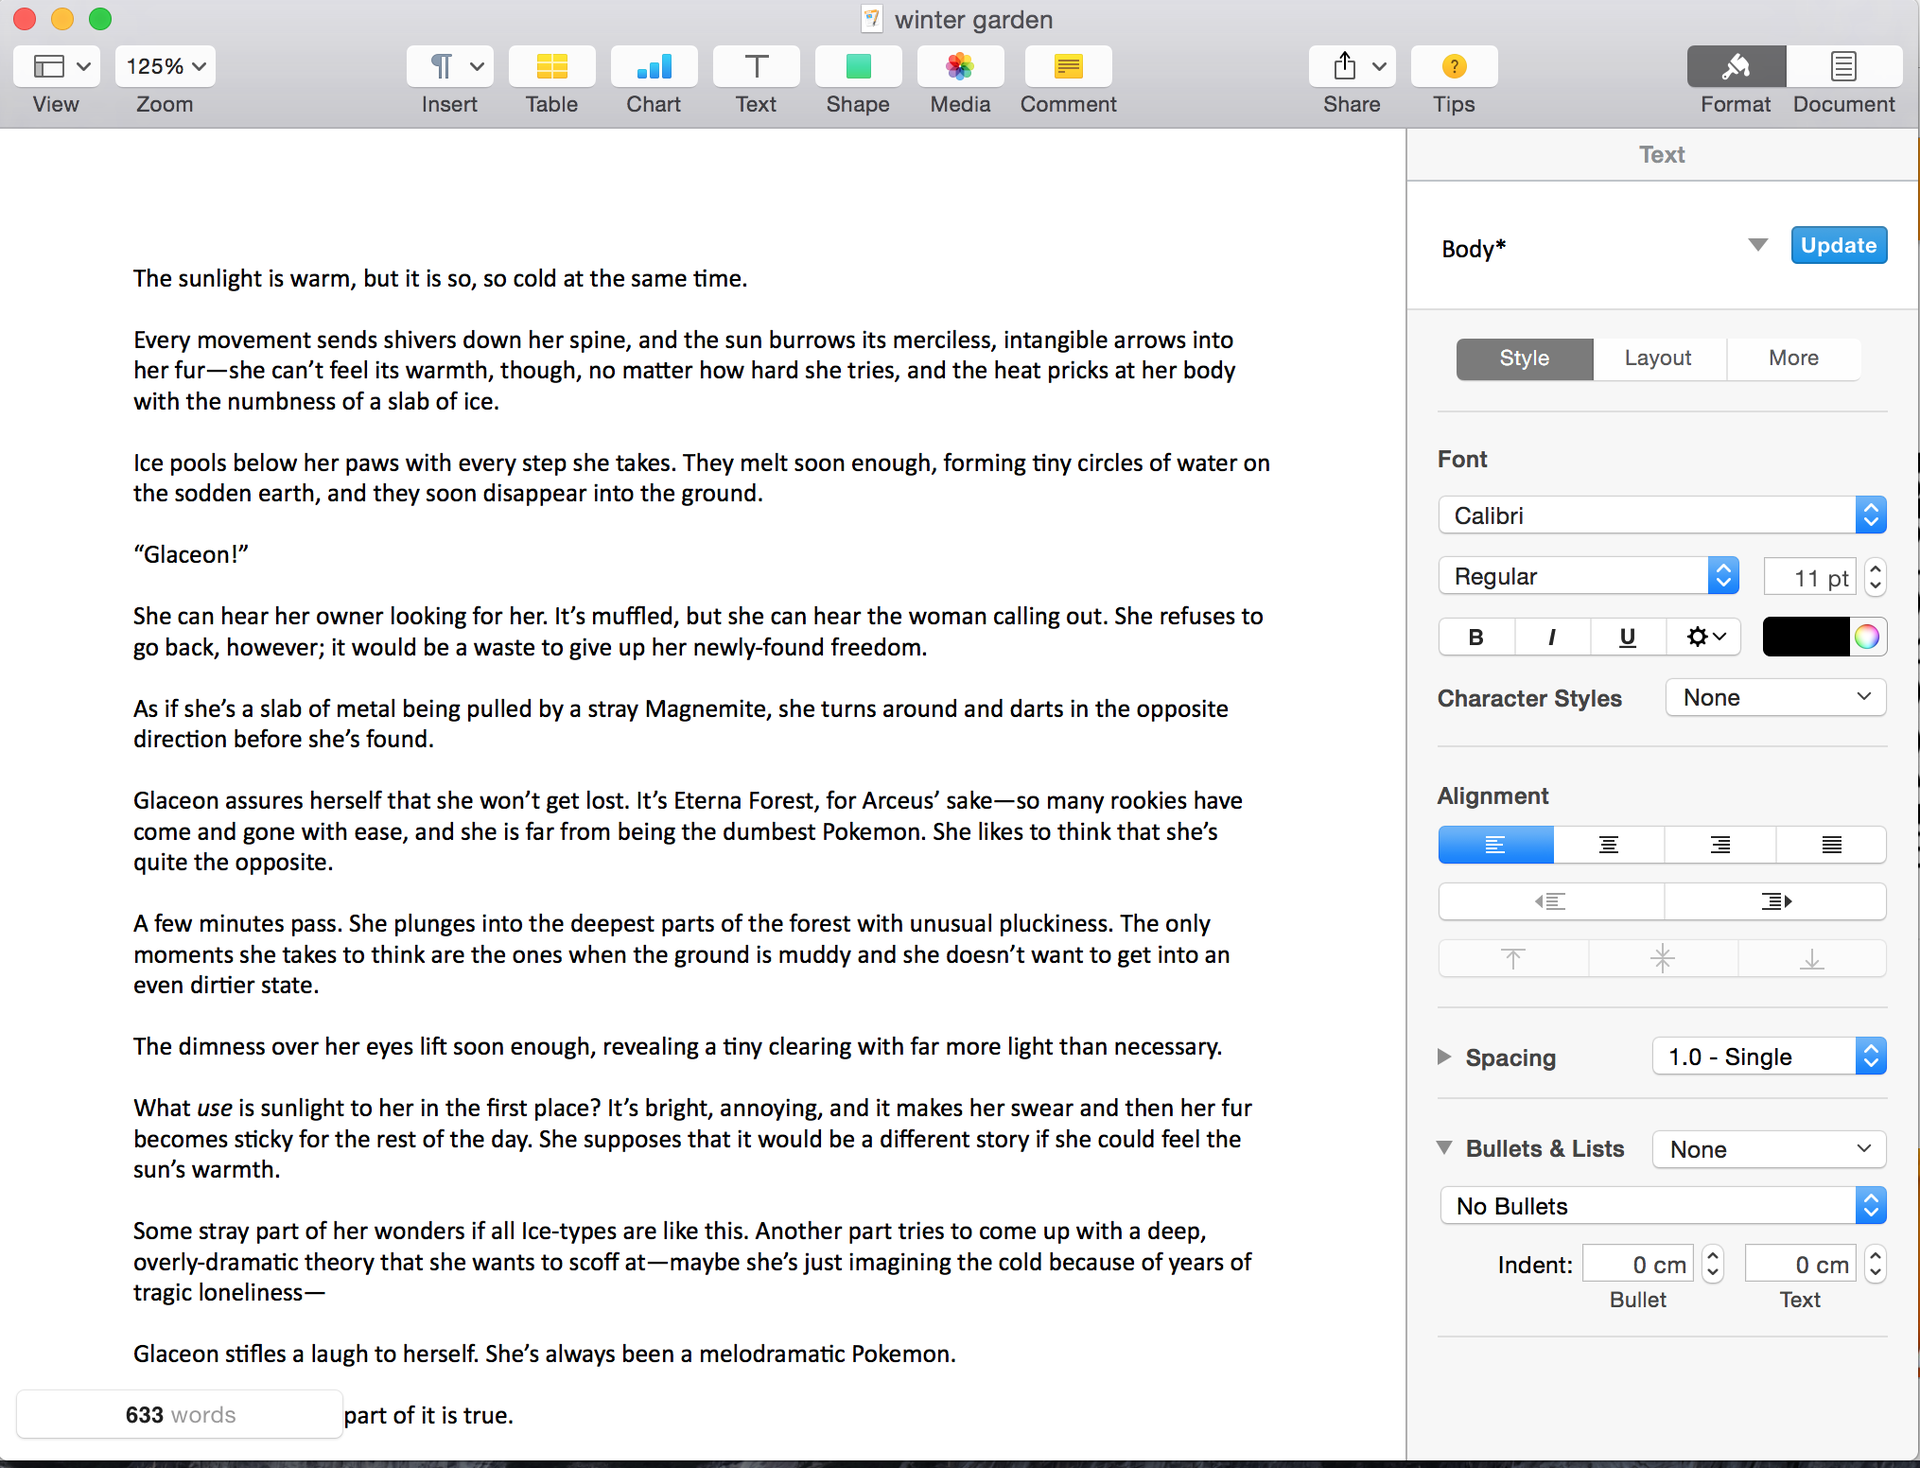Click the Text indent stepper

tap(1876, 1264)
